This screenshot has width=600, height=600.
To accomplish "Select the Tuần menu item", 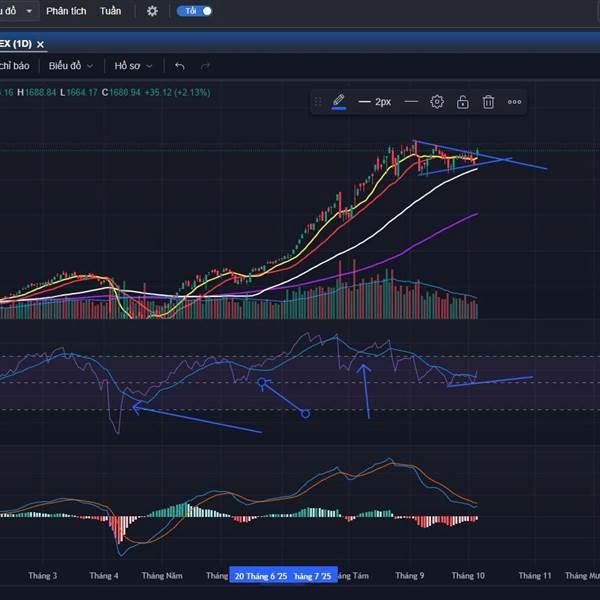I will (111, 11).
